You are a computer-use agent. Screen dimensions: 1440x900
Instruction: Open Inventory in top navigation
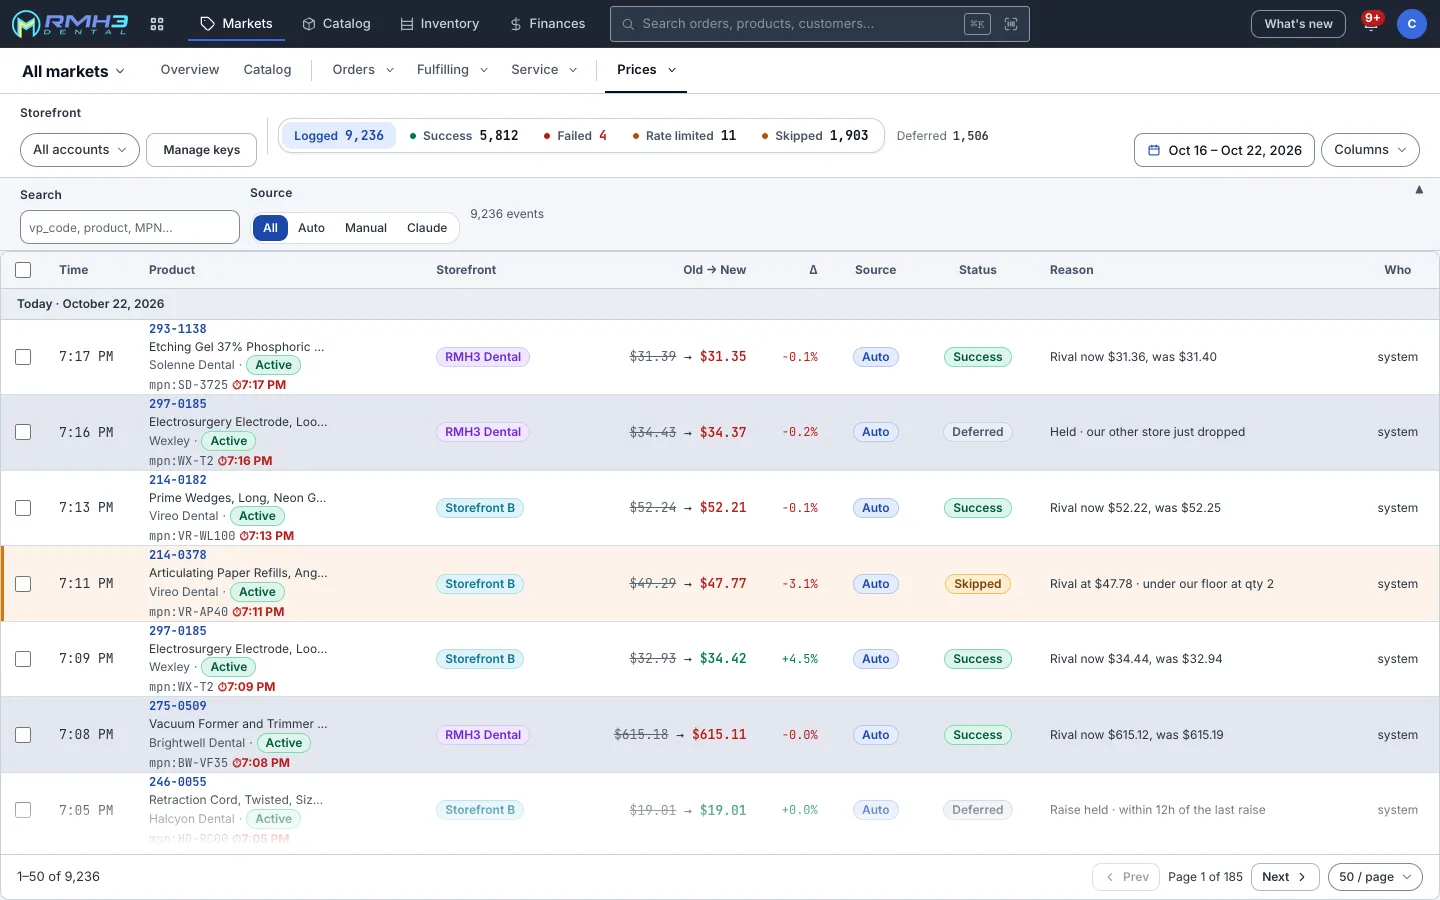[439, 24]
